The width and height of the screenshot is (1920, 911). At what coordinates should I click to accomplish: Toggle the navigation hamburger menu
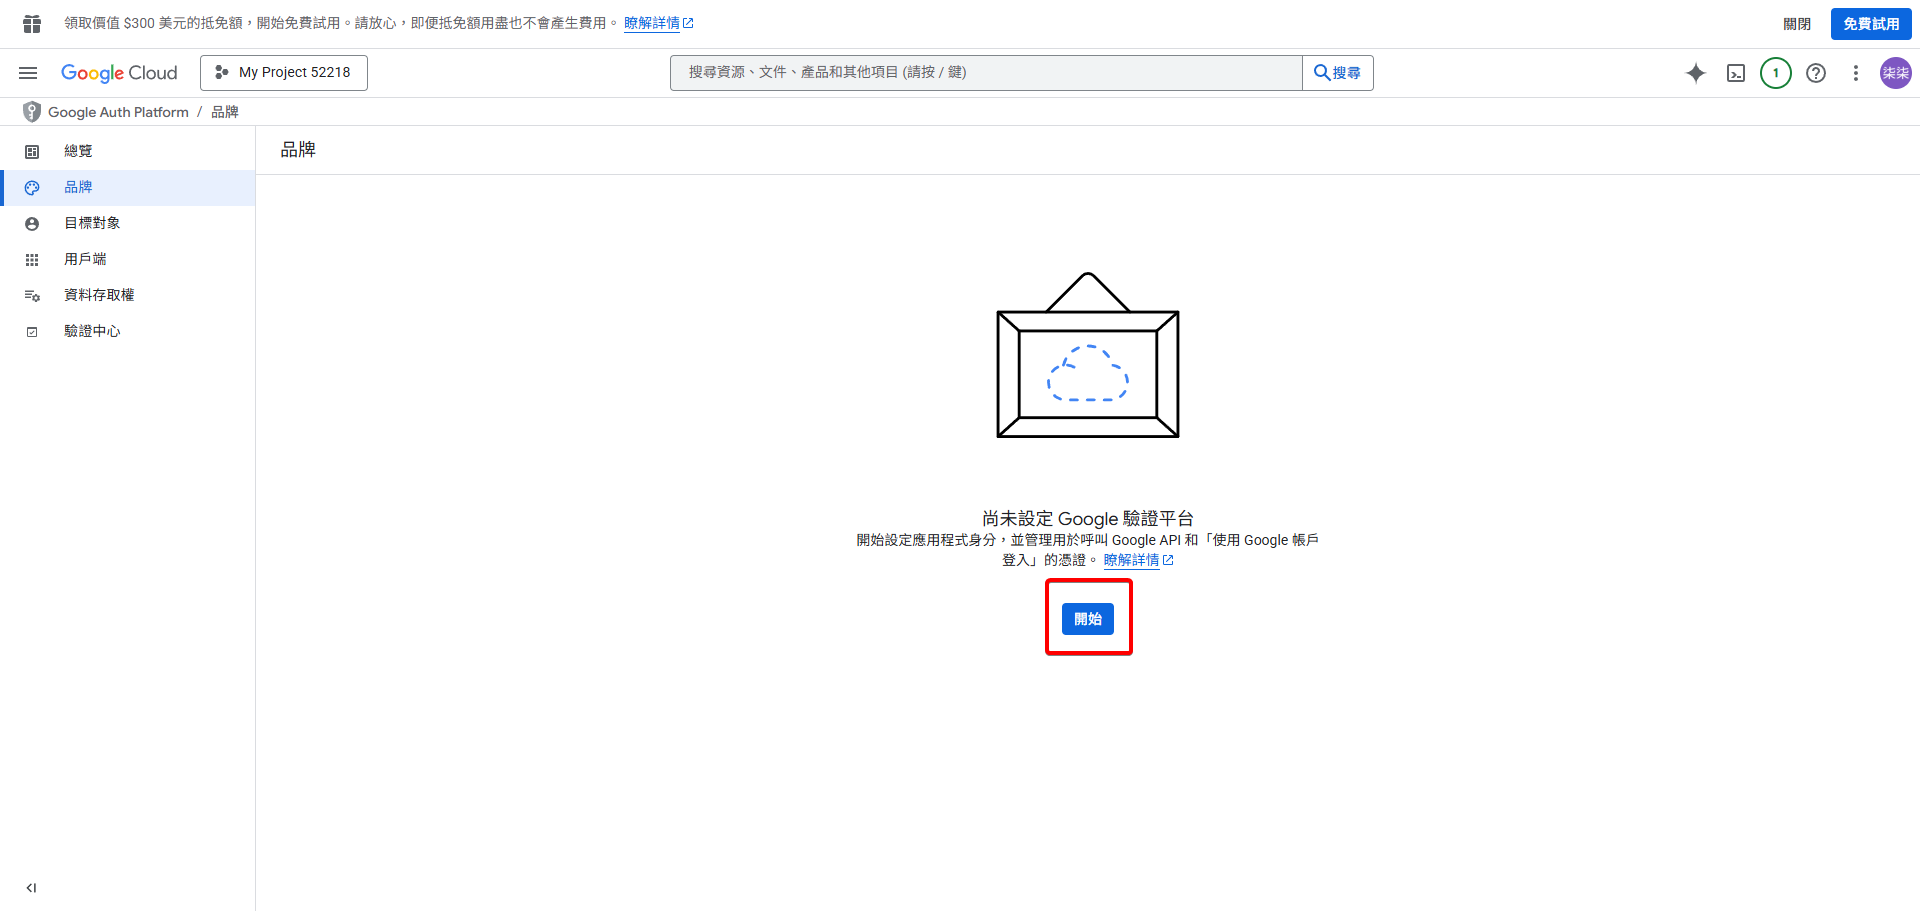27,72
